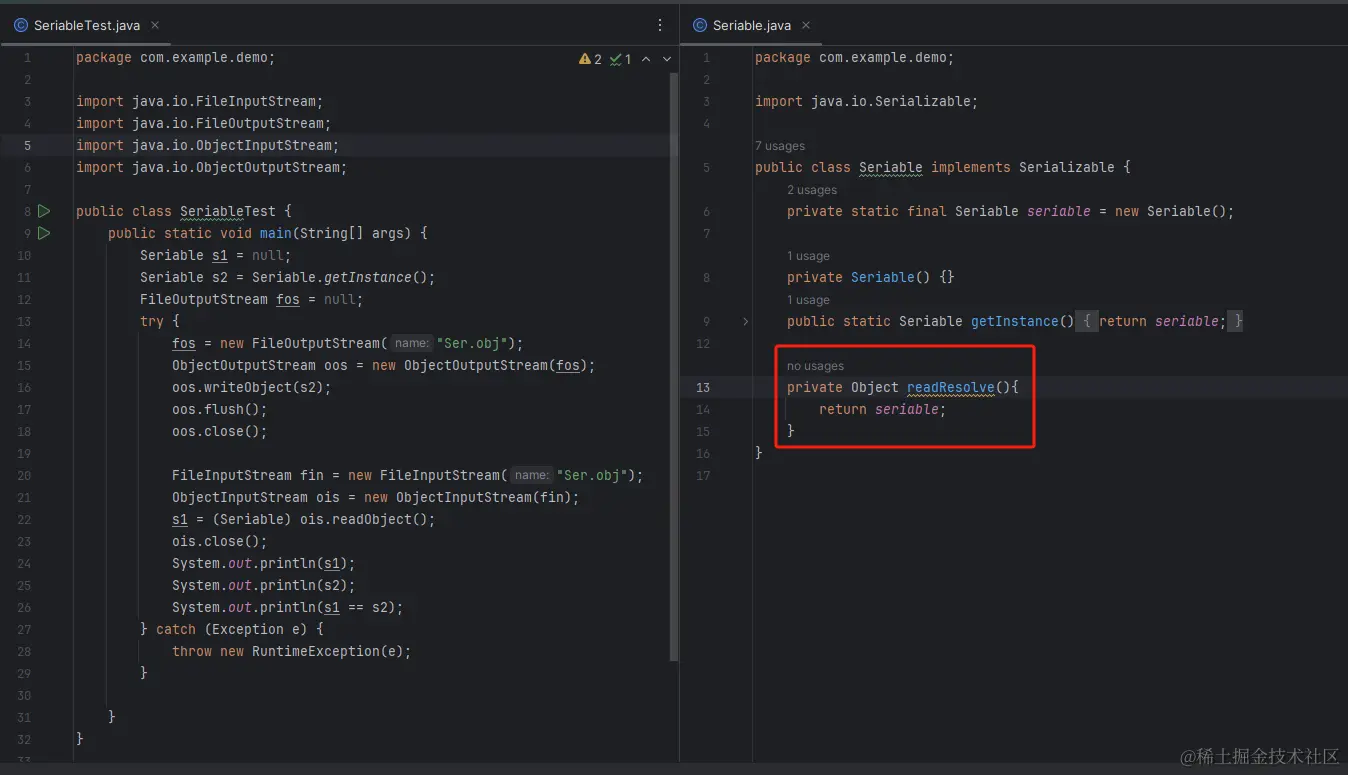The height and width of the screenshot is (775, 1348).
Task: Click the "import java.io.ObjectOutputStream;" line
Action: [x=212, y=167]
